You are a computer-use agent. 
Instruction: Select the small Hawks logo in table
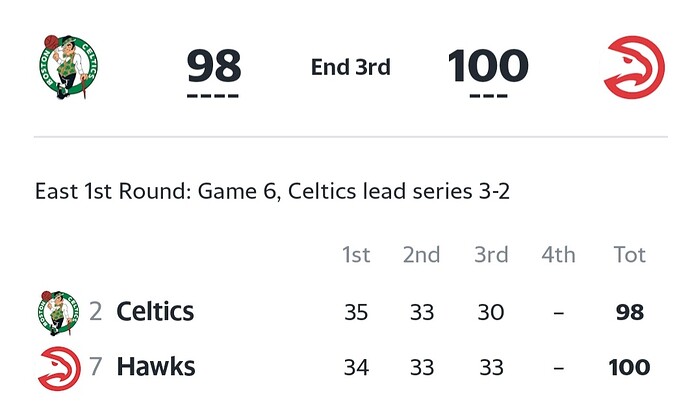point(59,368)
